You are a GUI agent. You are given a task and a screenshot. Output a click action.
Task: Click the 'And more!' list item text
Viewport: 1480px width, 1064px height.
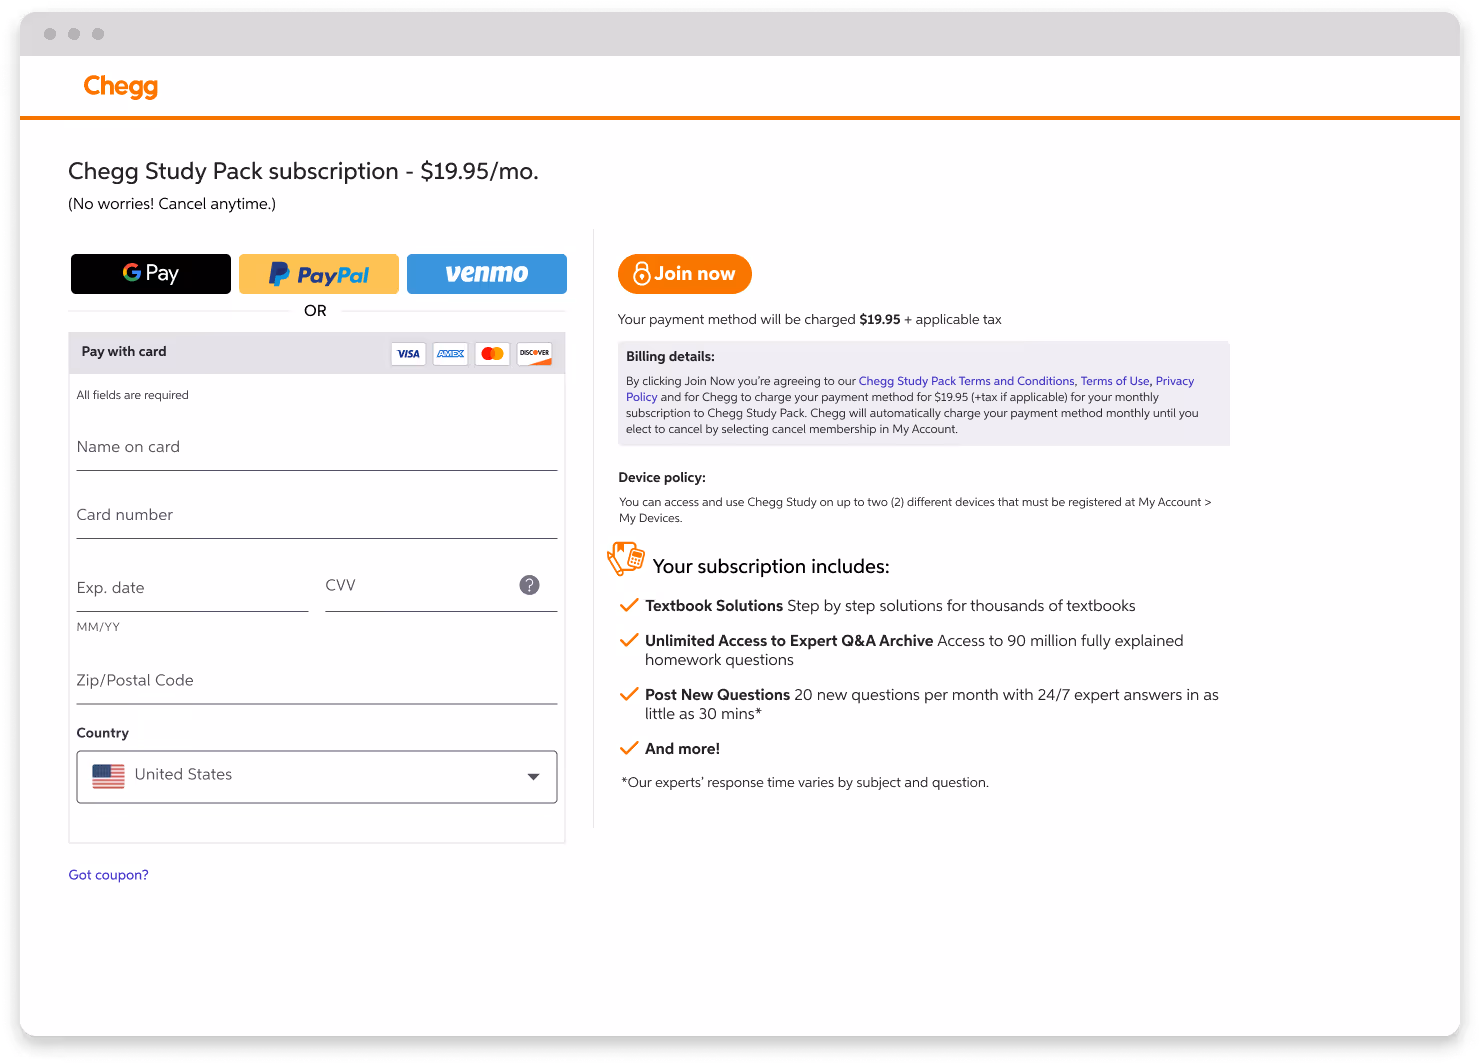pos(682,749)
